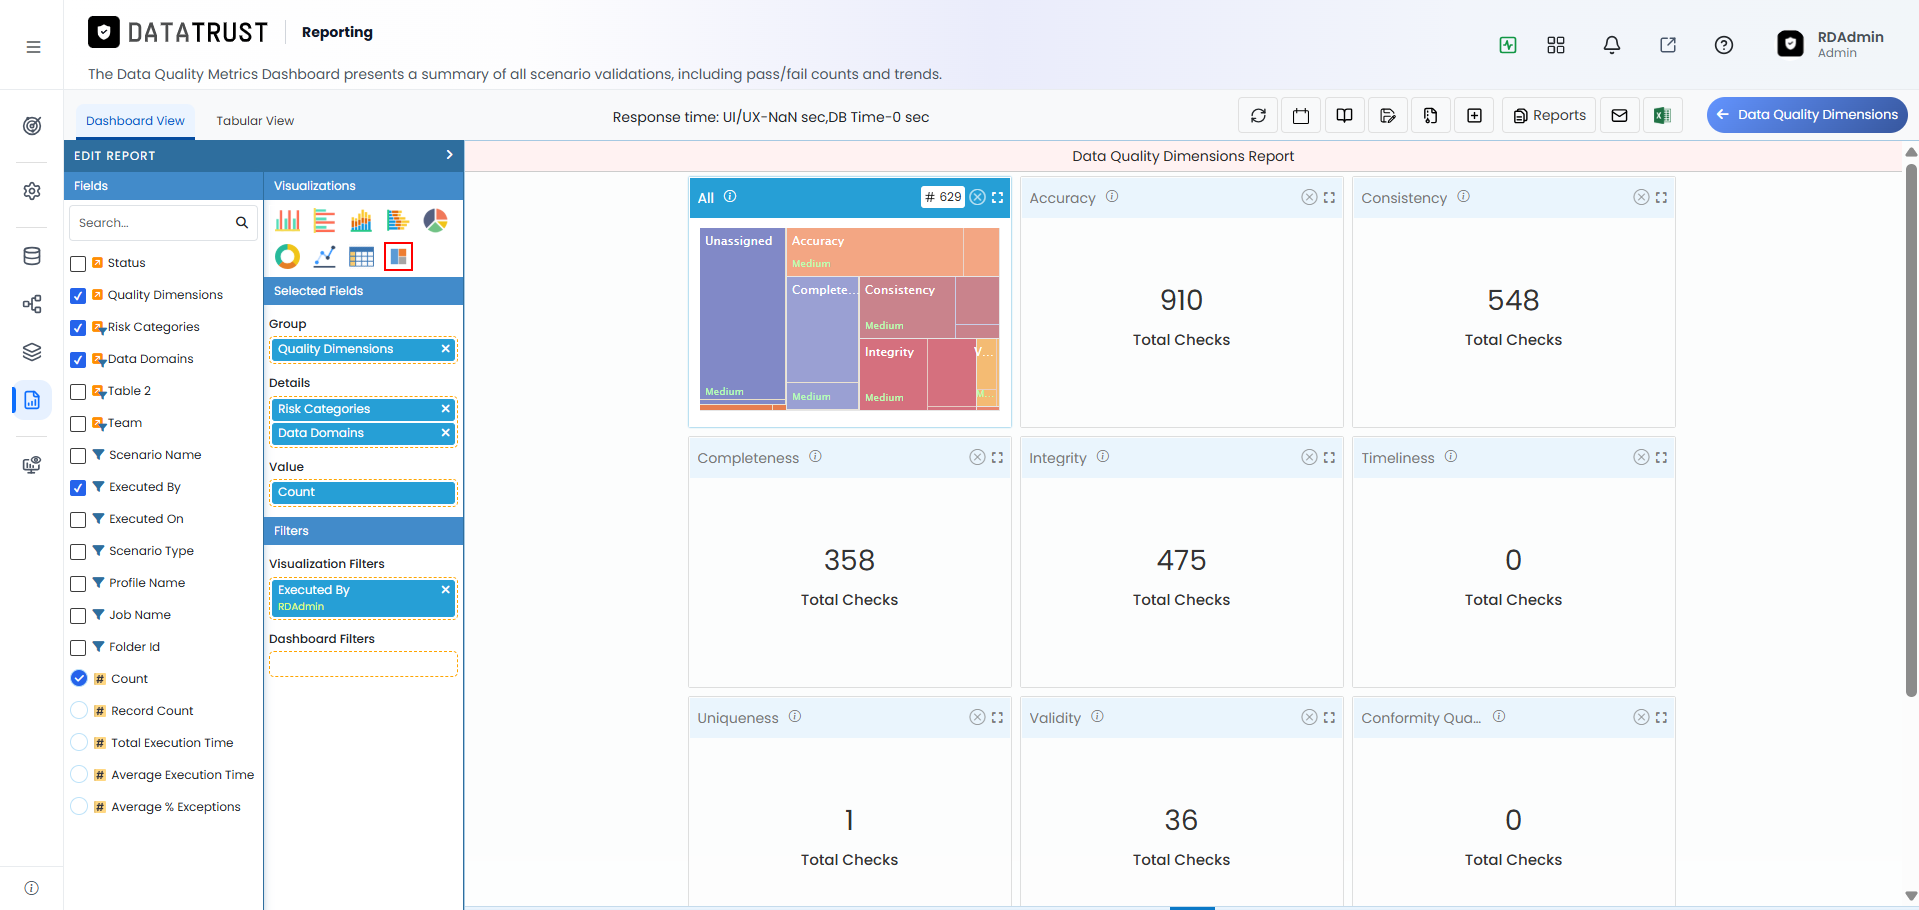The width and height of the screenshot is (1919, 910).
Task: Open the notifications bell
Action: point(1612,45)
